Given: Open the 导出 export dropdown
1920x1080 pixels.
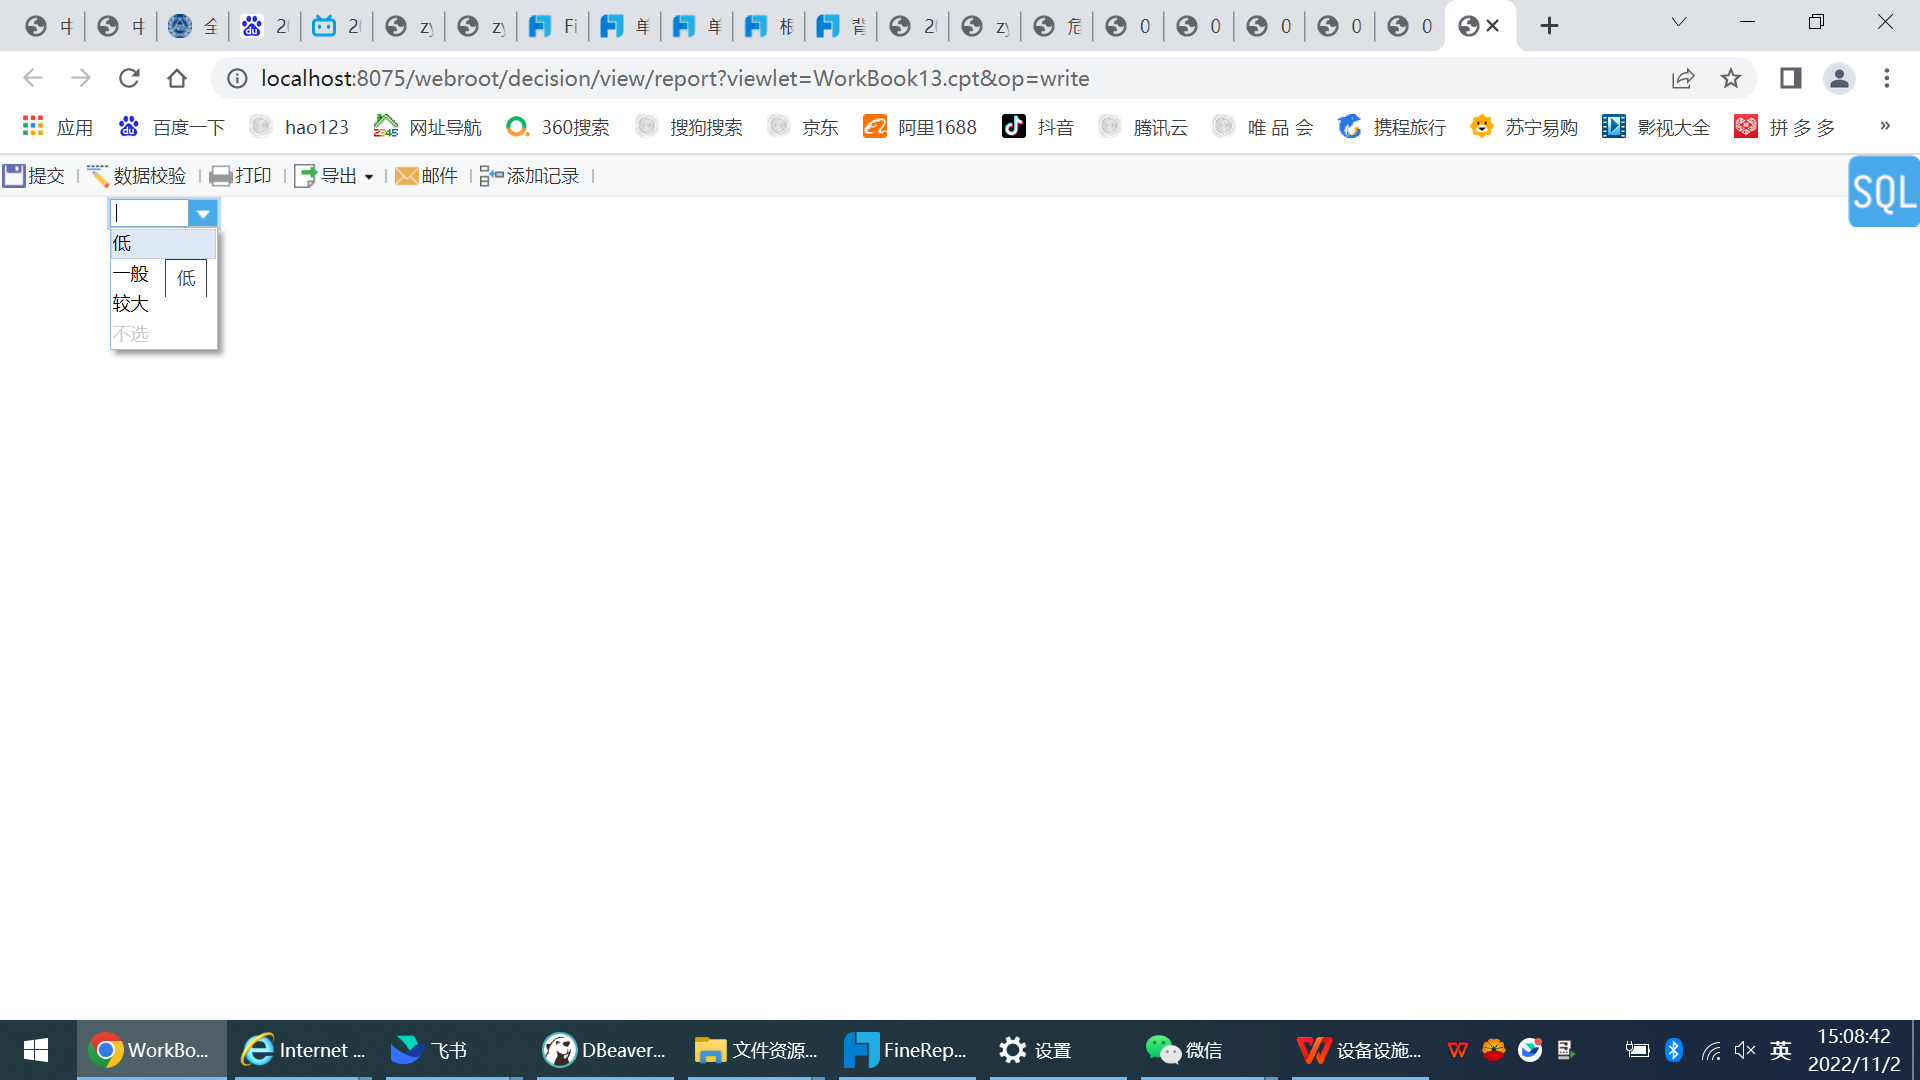Looking at the screenshot, I should pyautogui.click(x=334, y=176).
